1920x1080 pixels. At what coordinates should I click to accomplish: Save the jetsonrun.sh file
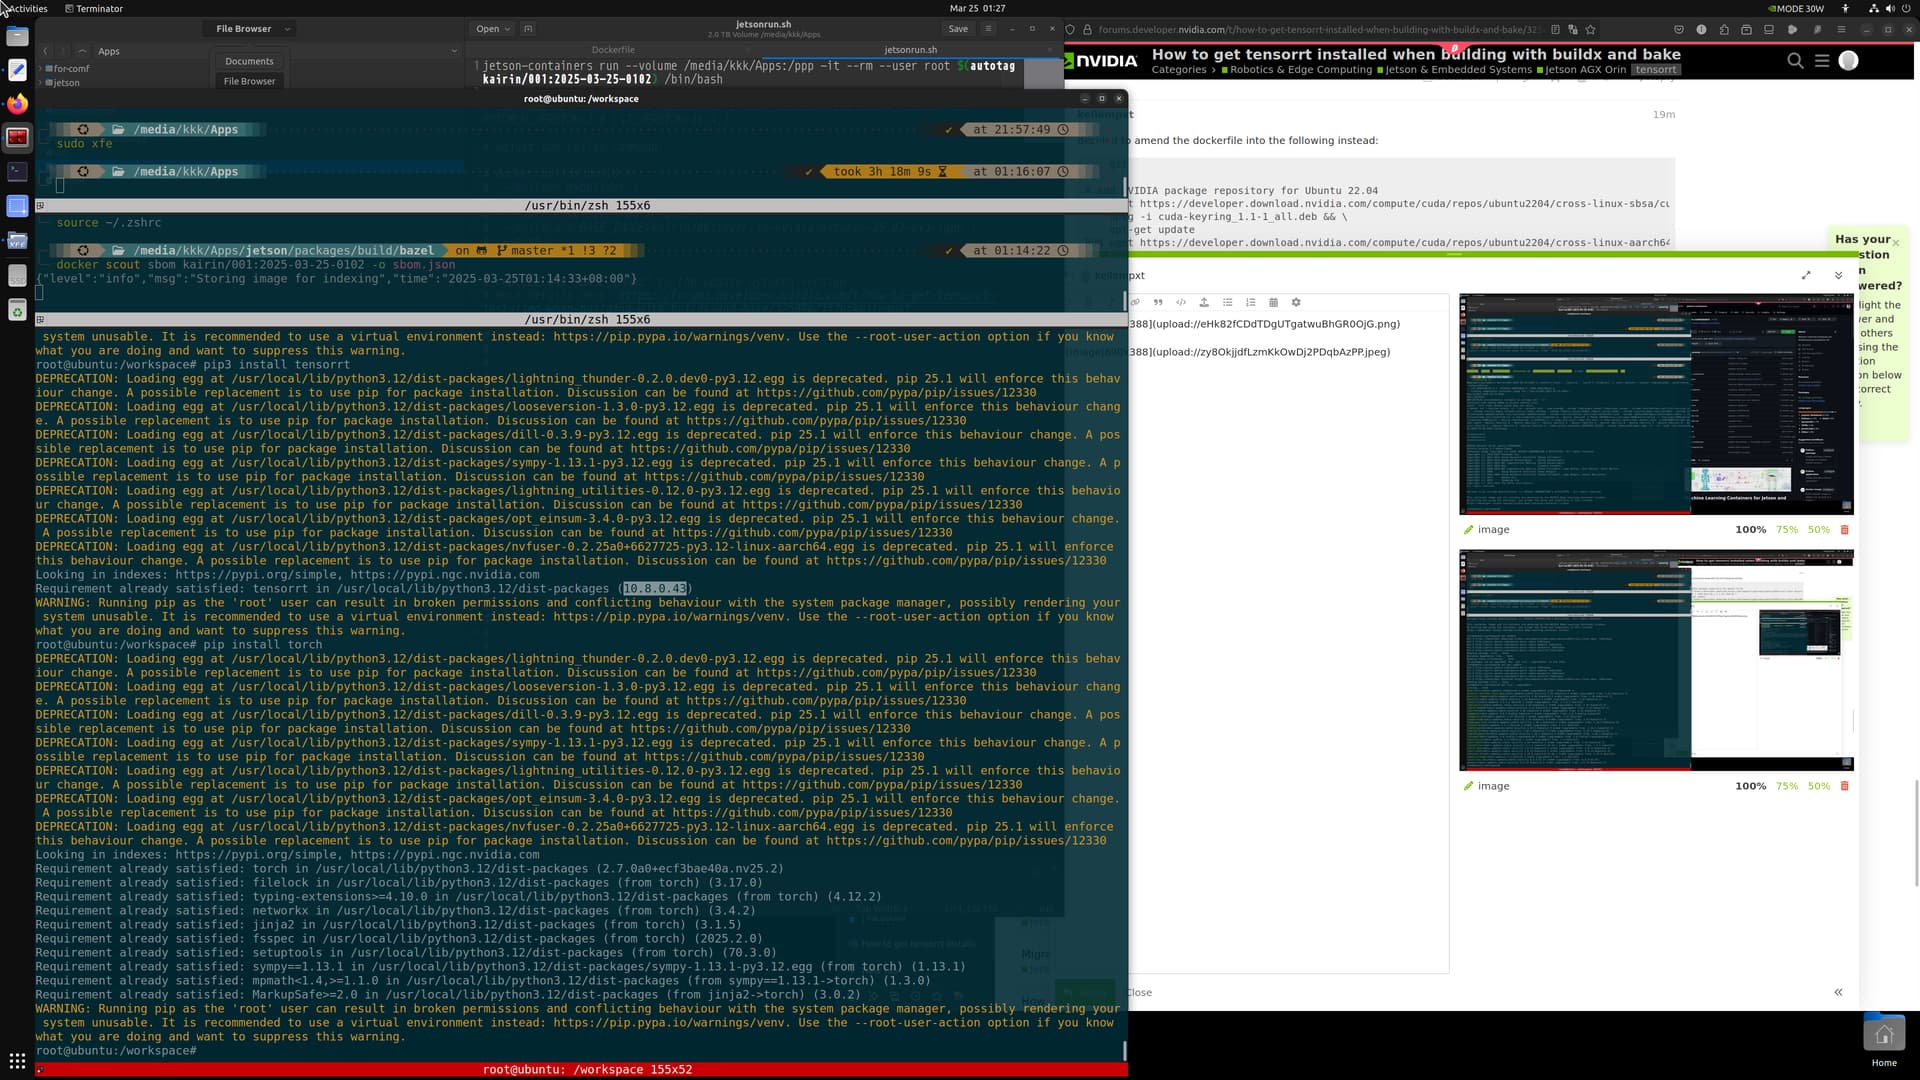point(958,29)
